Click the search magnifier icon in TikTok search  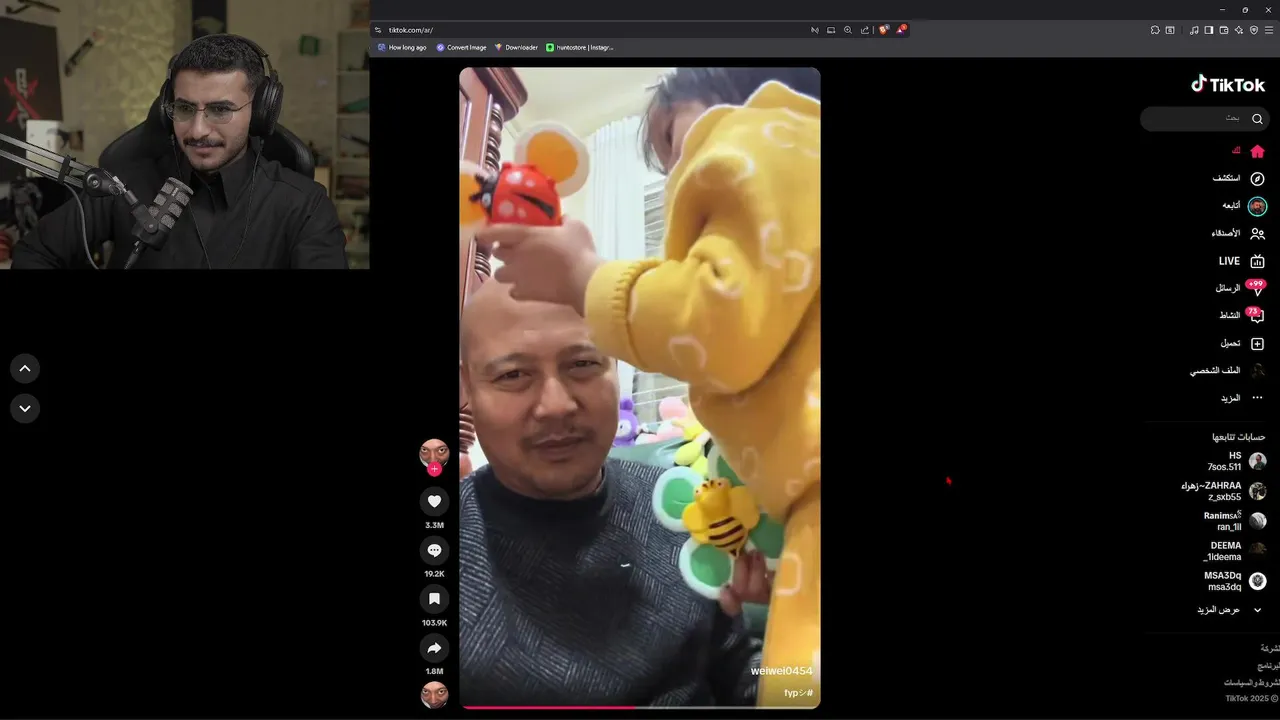pos(1257,119)
